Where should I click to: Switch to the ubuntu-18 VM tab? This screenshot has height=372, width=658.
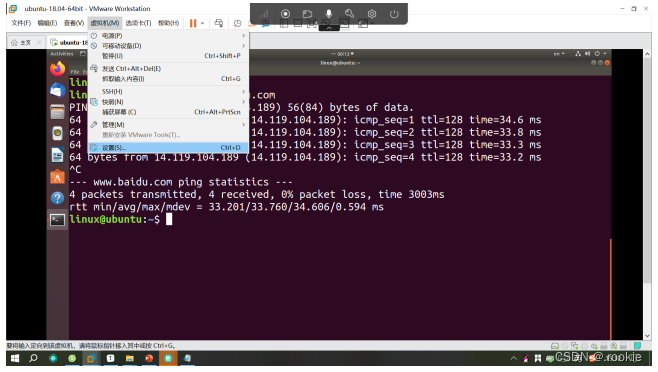point(68,42)
